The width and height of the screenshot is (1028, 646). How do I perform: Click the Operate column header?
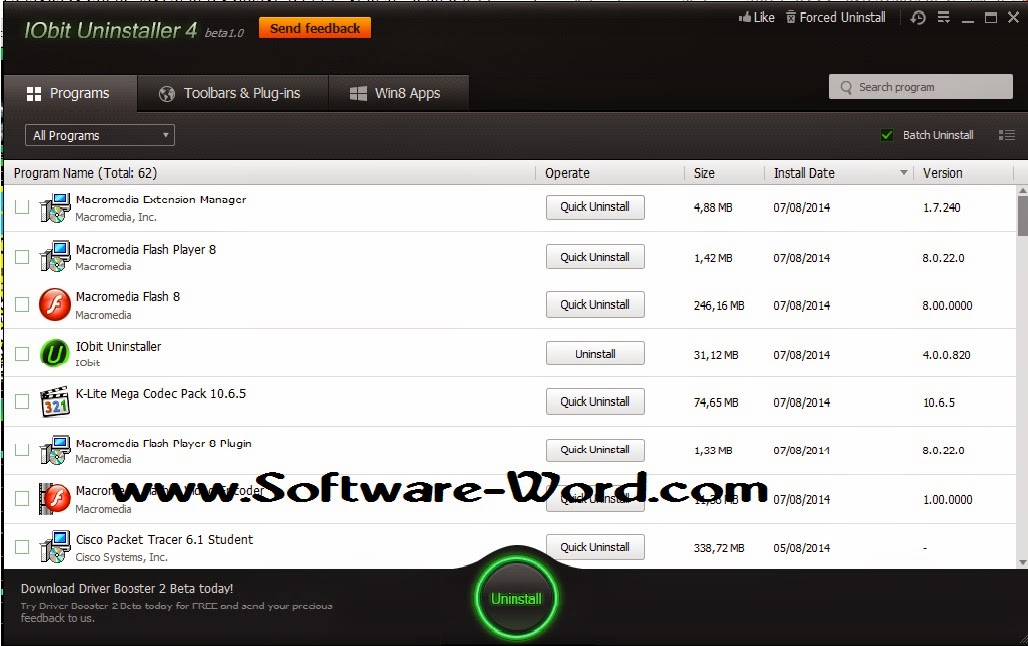(x=567, y=173)
